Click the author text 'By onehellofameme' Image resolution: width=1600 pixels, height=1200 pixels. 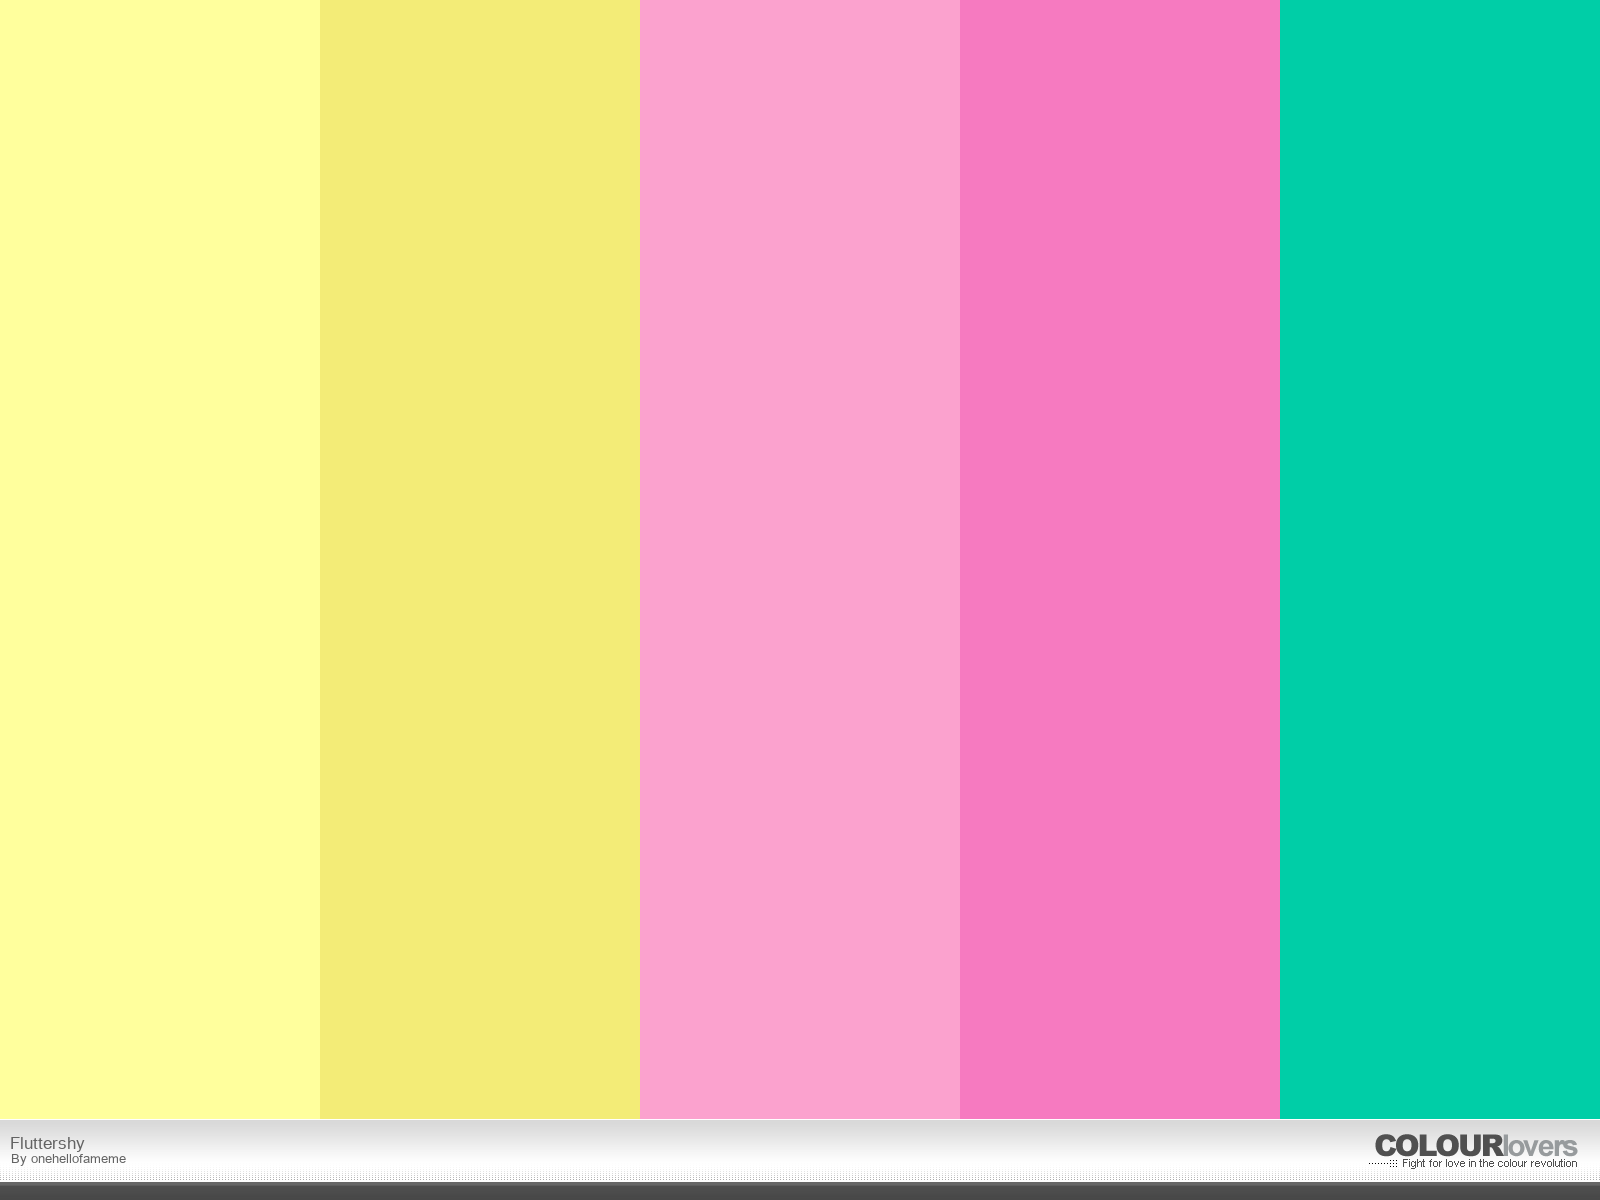pos(69,1159)
